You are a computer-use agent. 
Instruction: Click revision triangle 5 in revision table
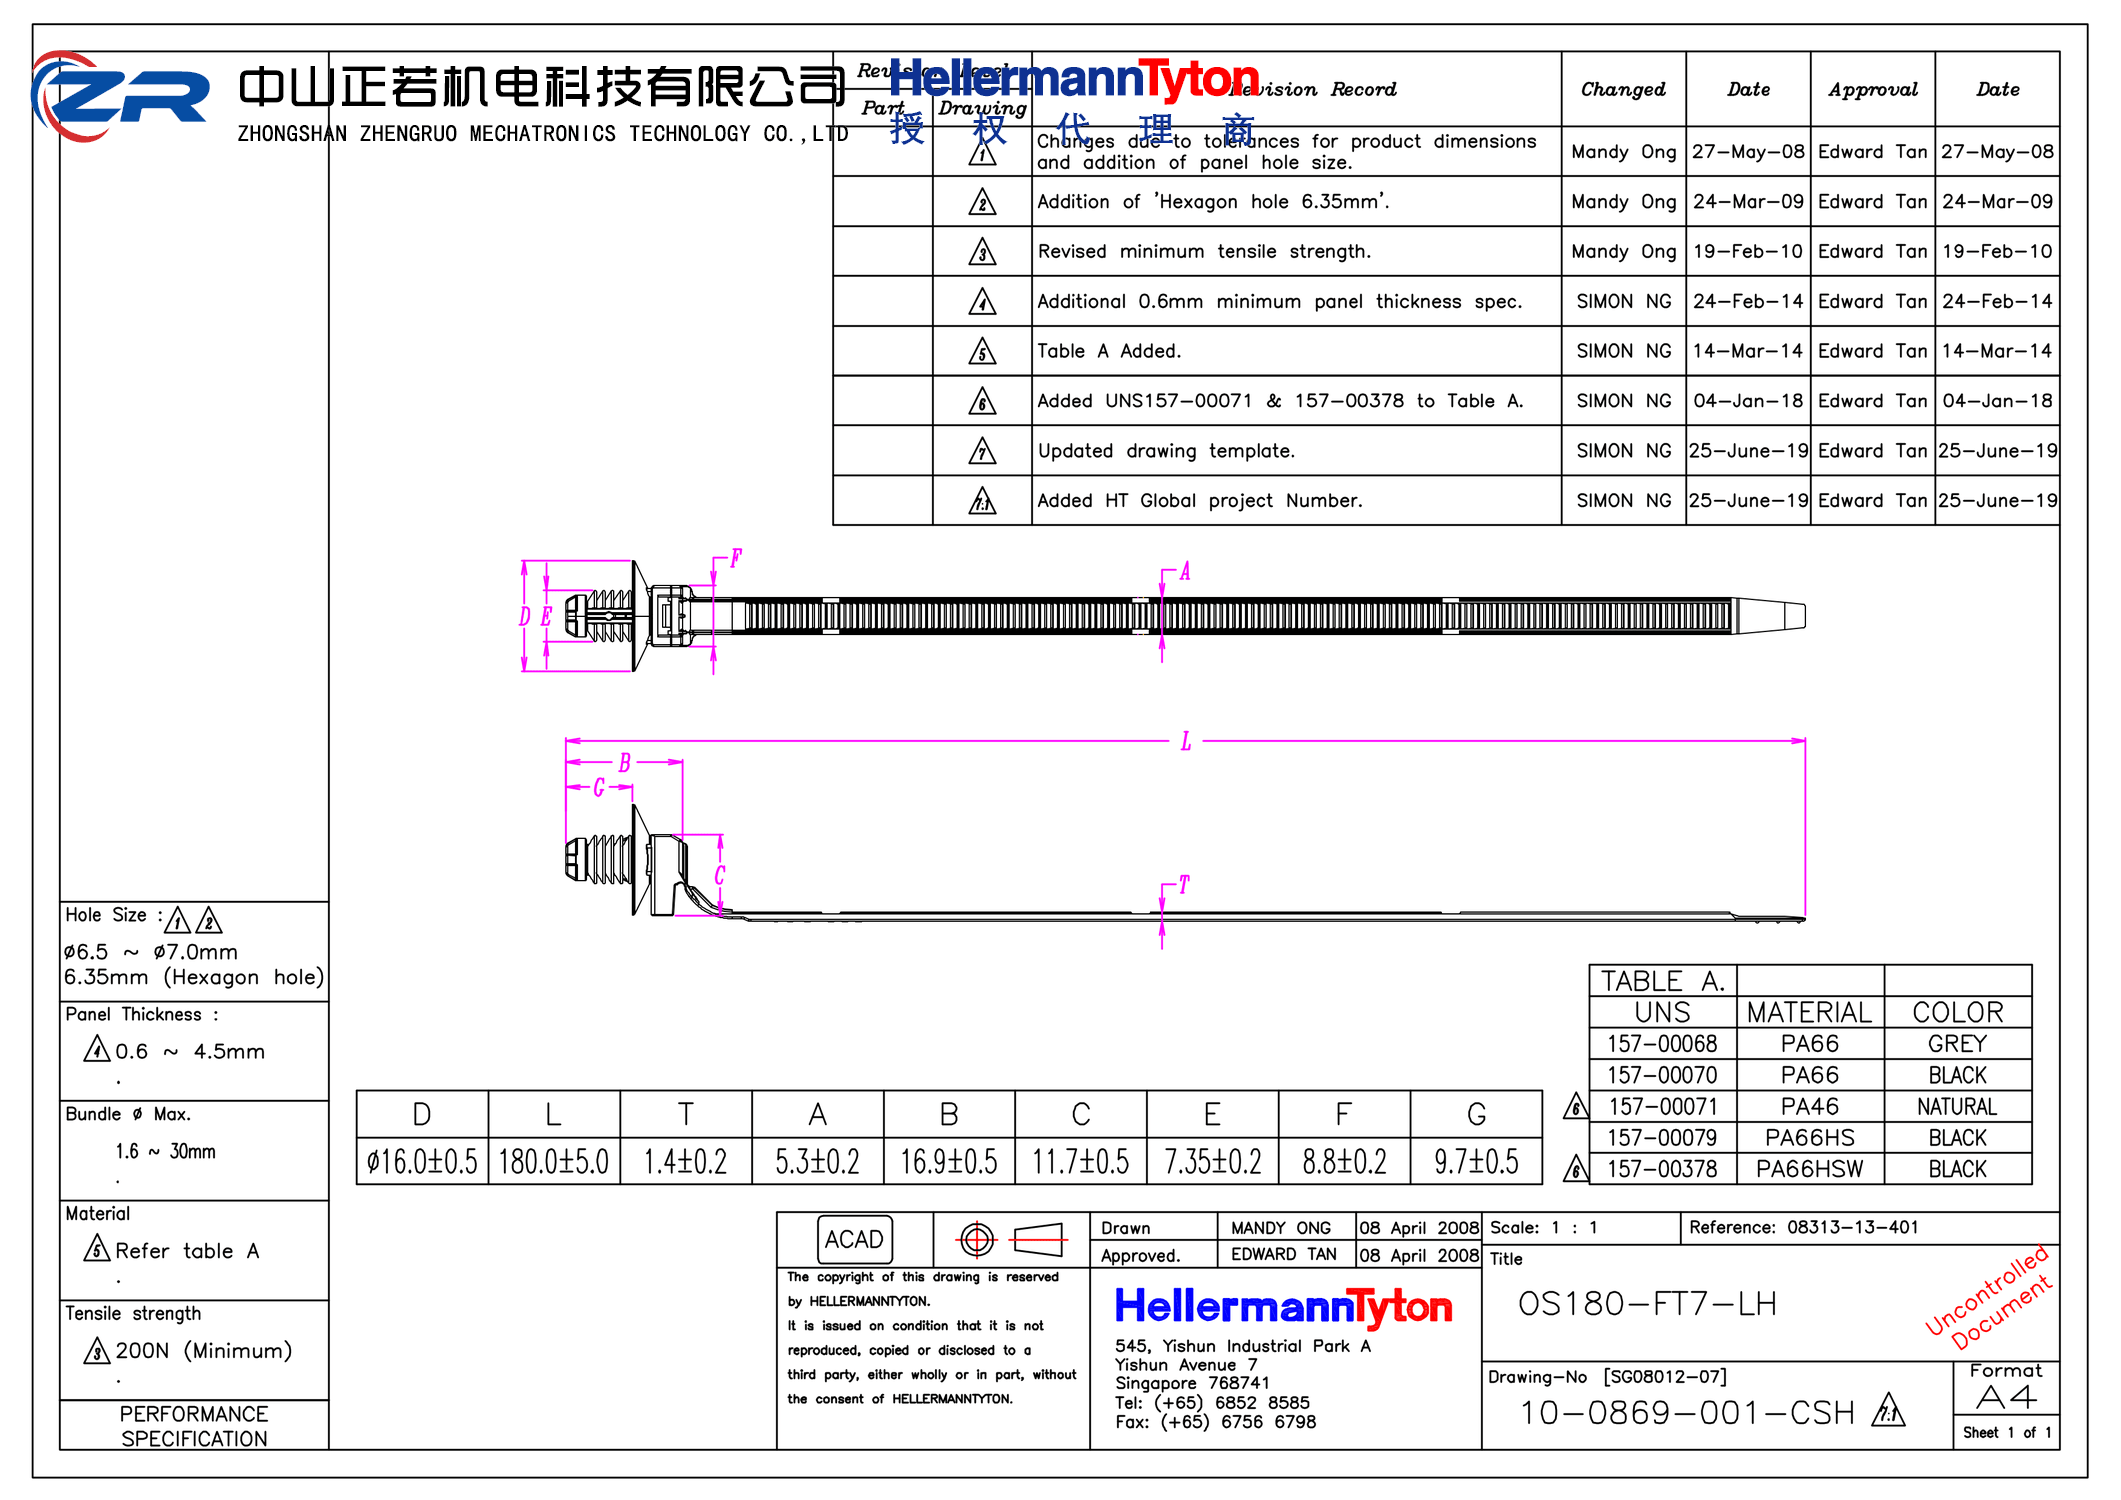(x=982, y=351)
